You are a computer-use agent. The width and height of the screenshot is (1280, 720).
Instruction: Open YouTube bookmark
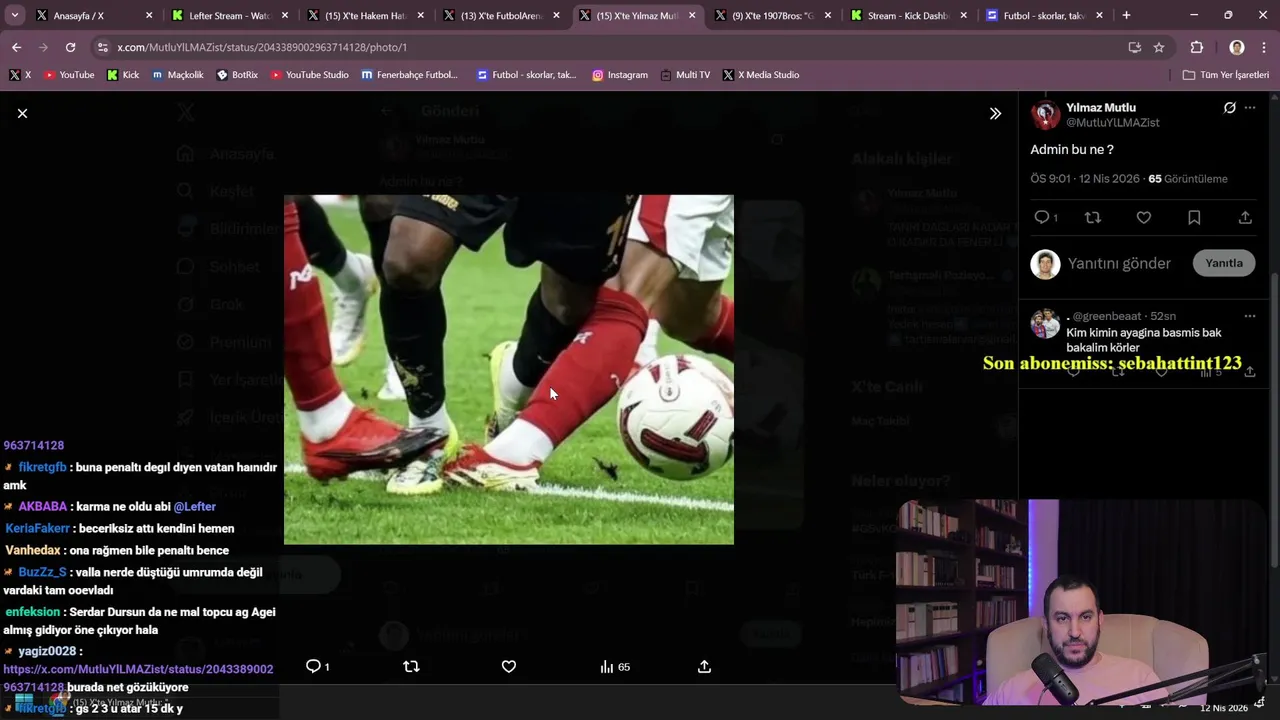pos(70,75)
